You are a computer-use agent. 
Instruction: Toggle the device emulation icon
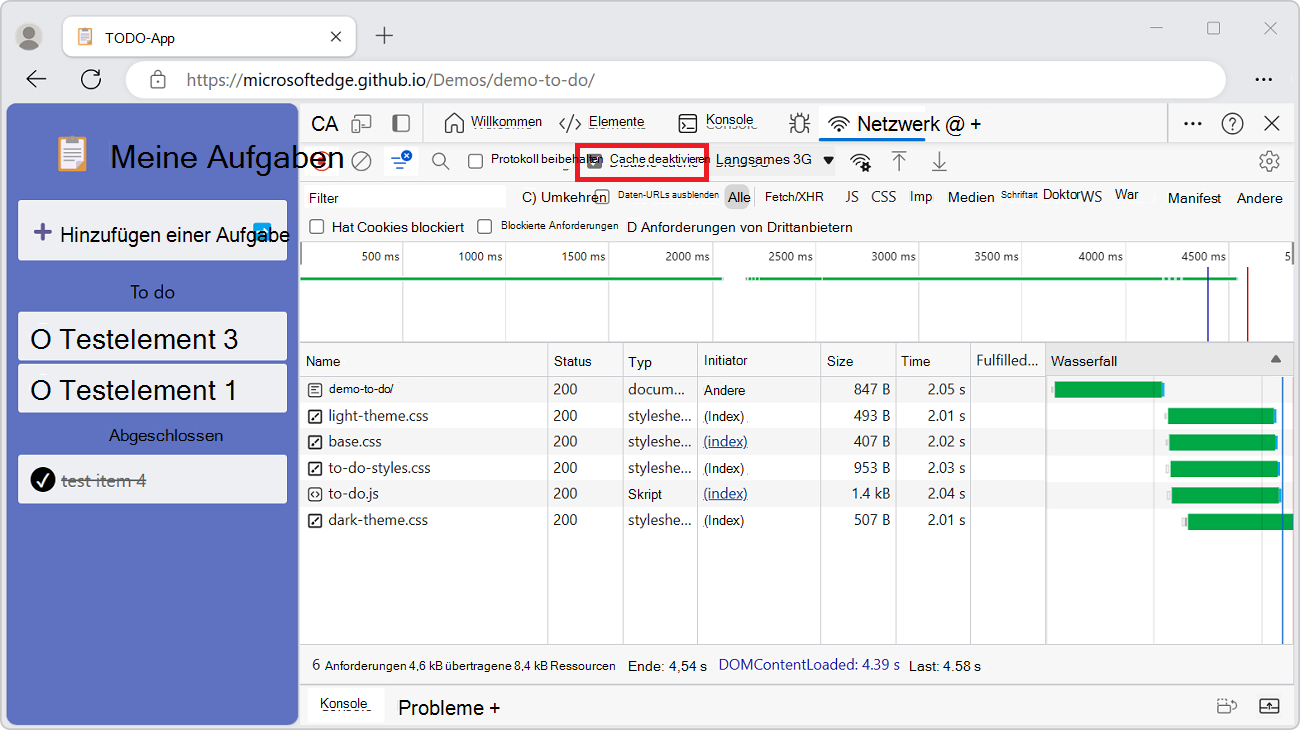[x=362, y=123]
